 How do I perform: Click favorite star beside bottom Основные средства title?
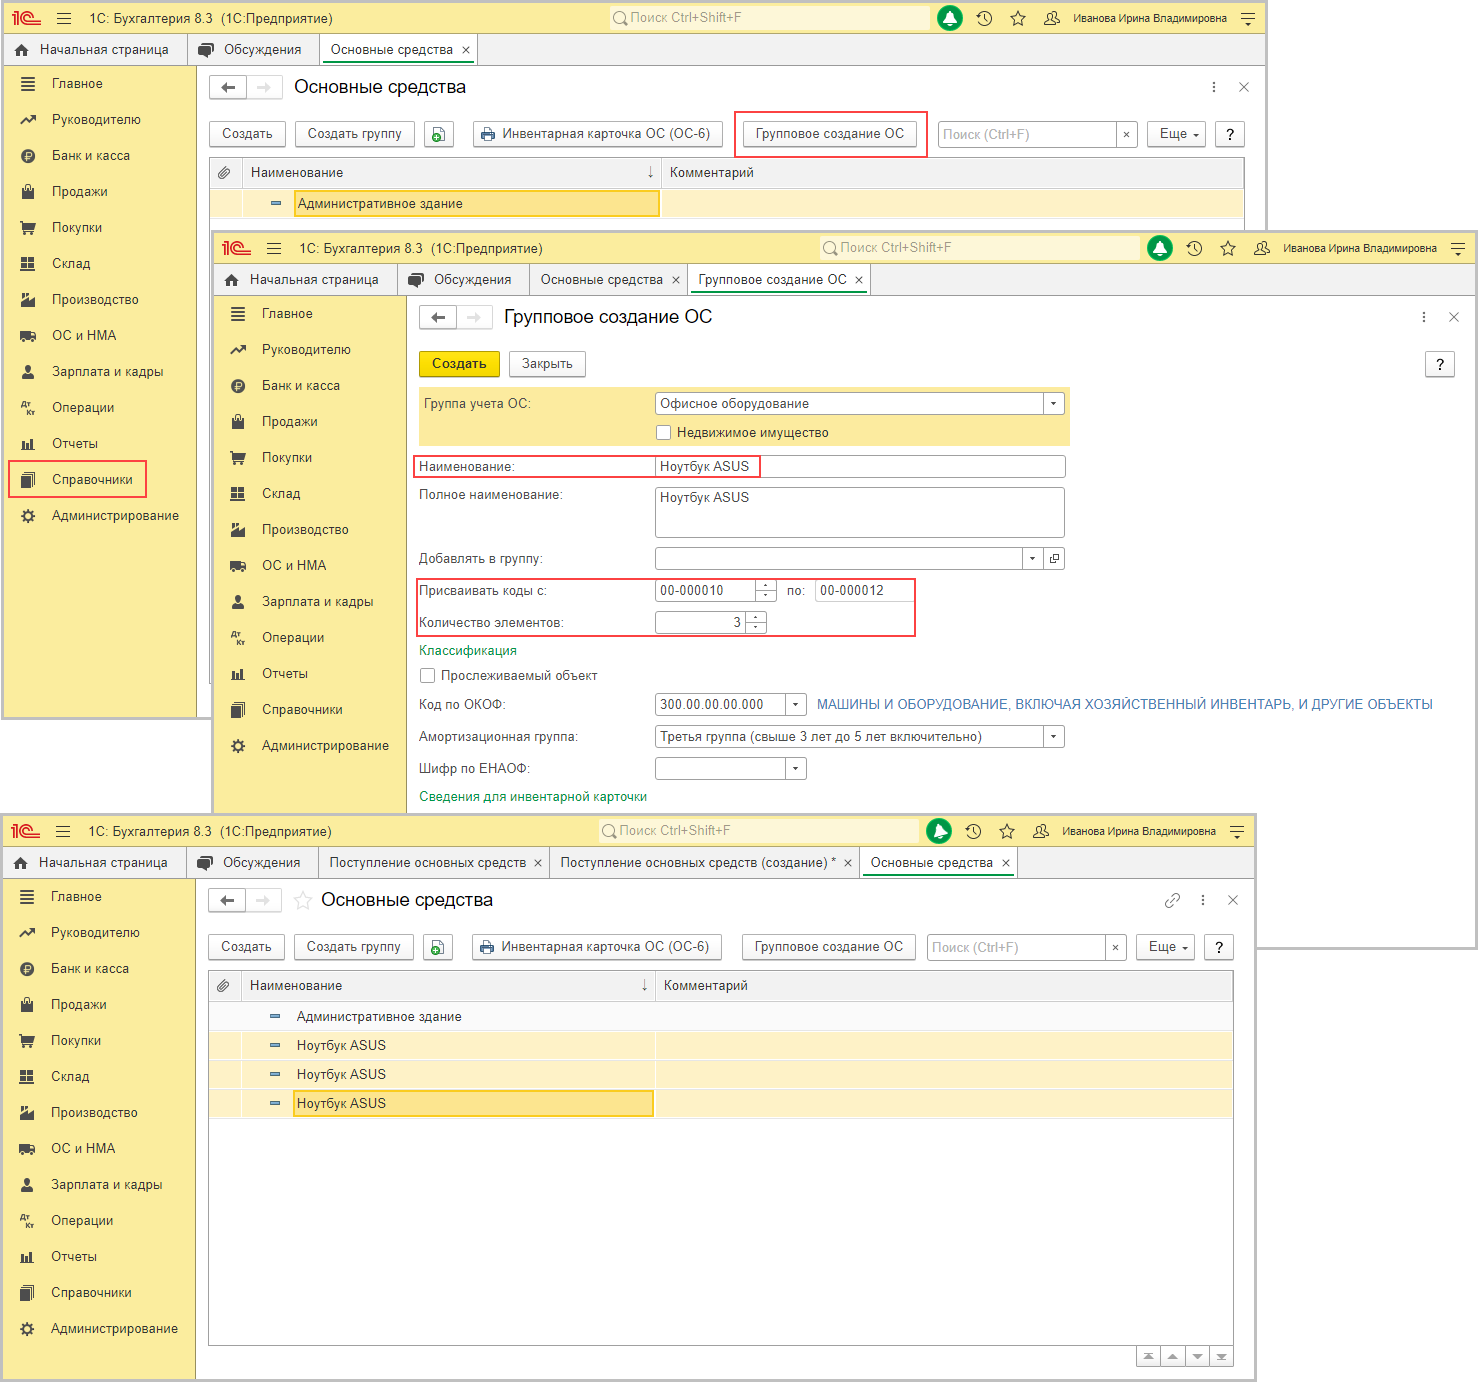[303, 901]
